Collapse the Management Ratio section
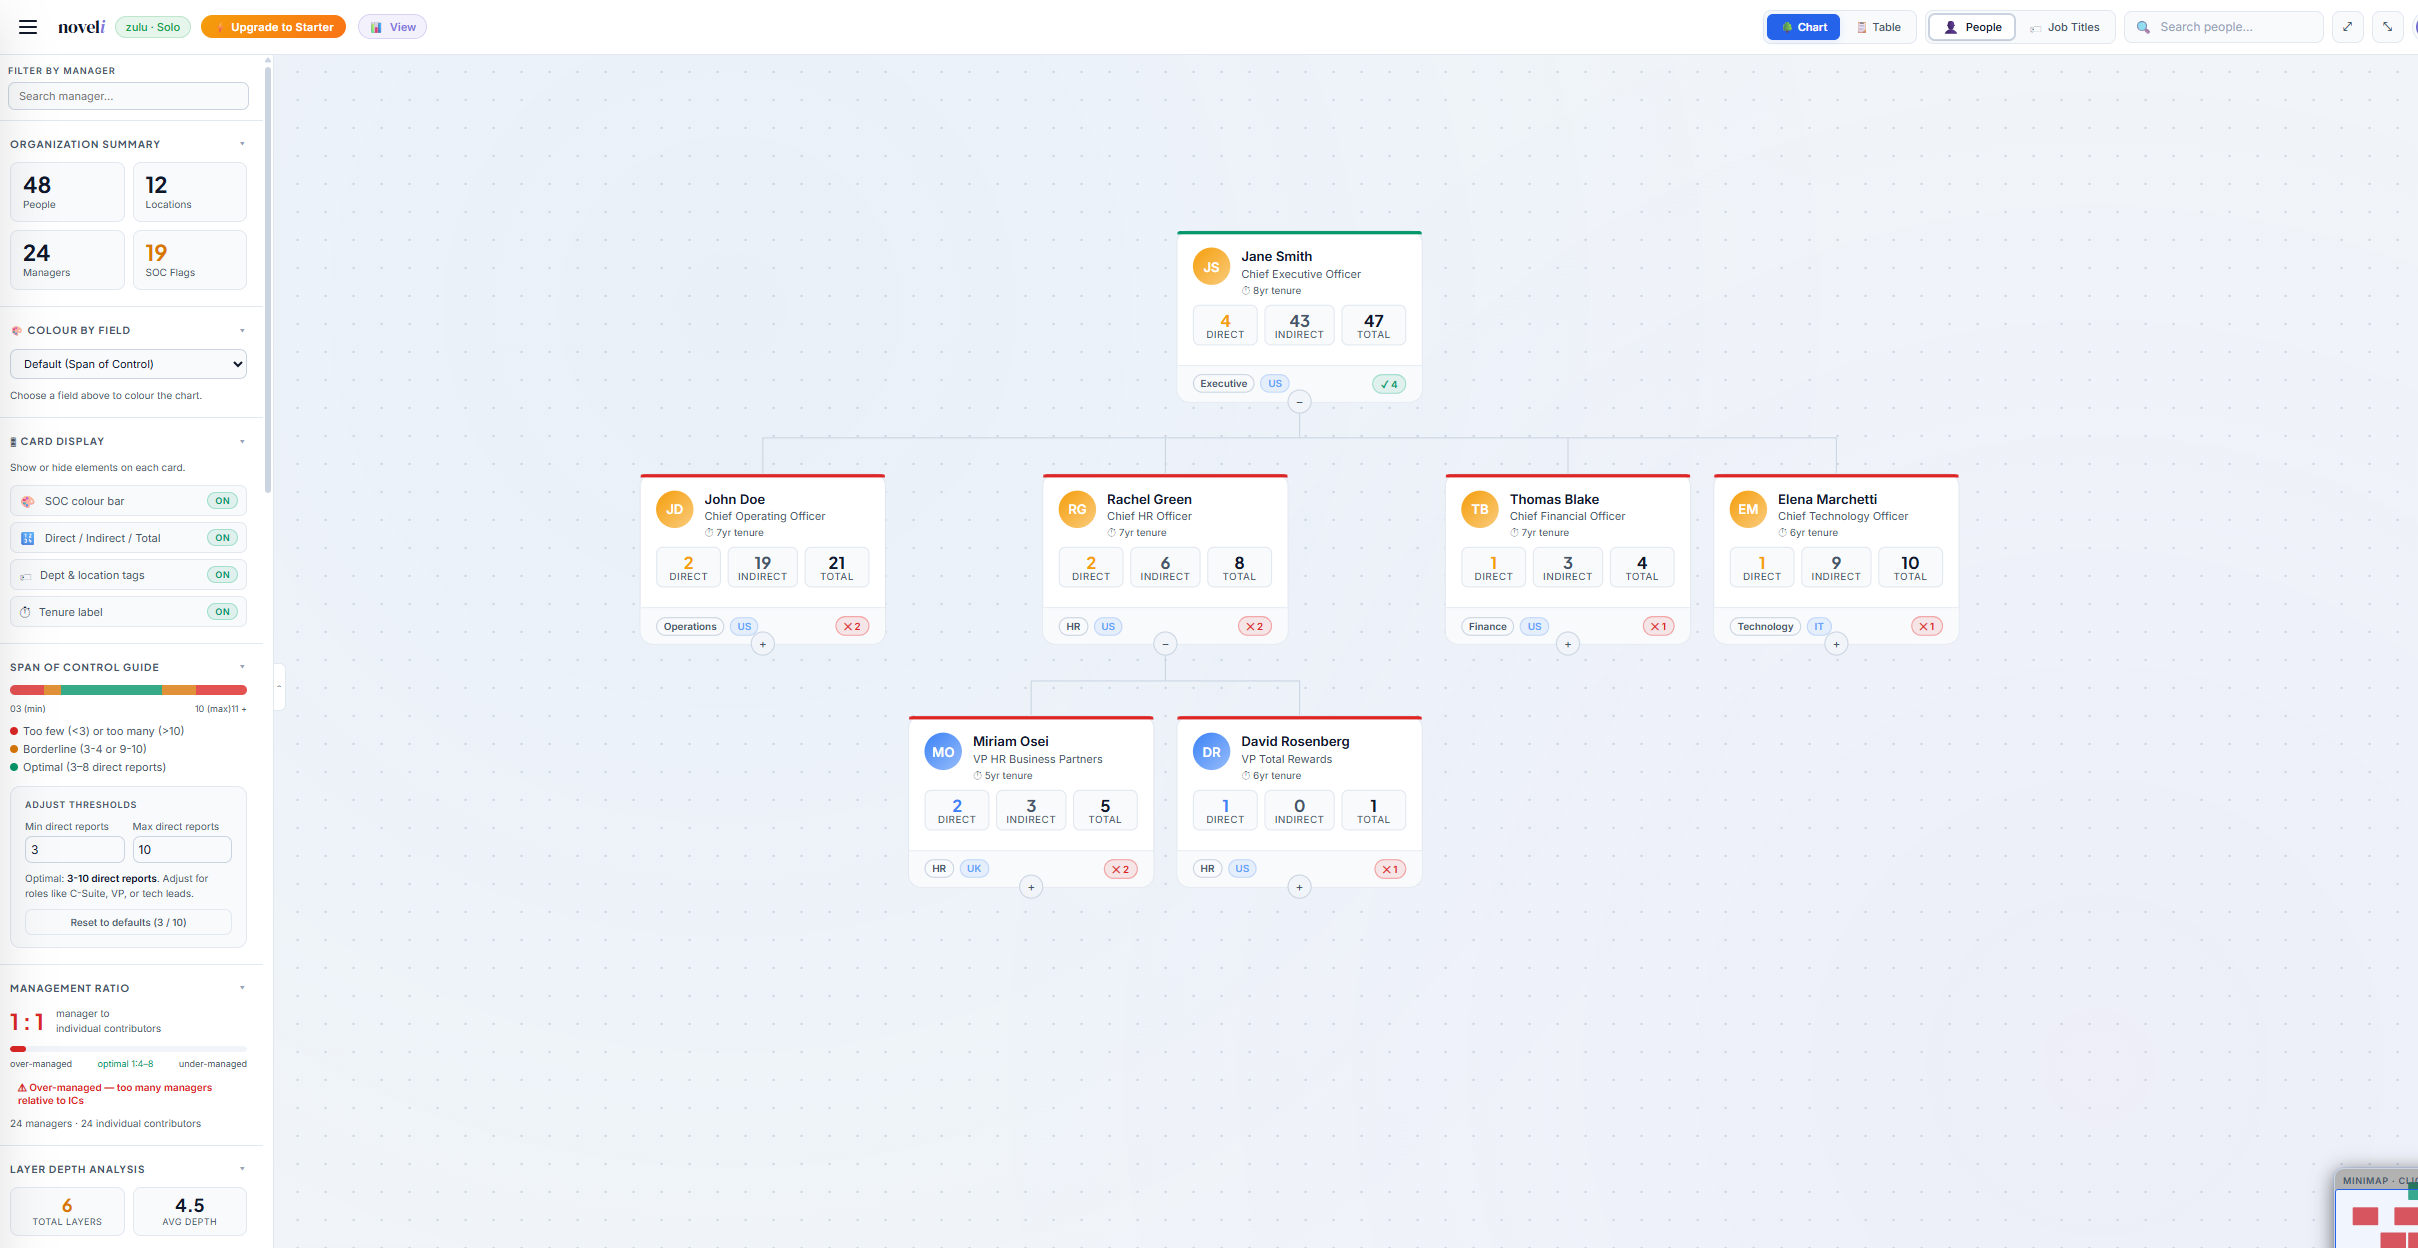Viewport: 2418px width, 1248px height. point(242,988)
